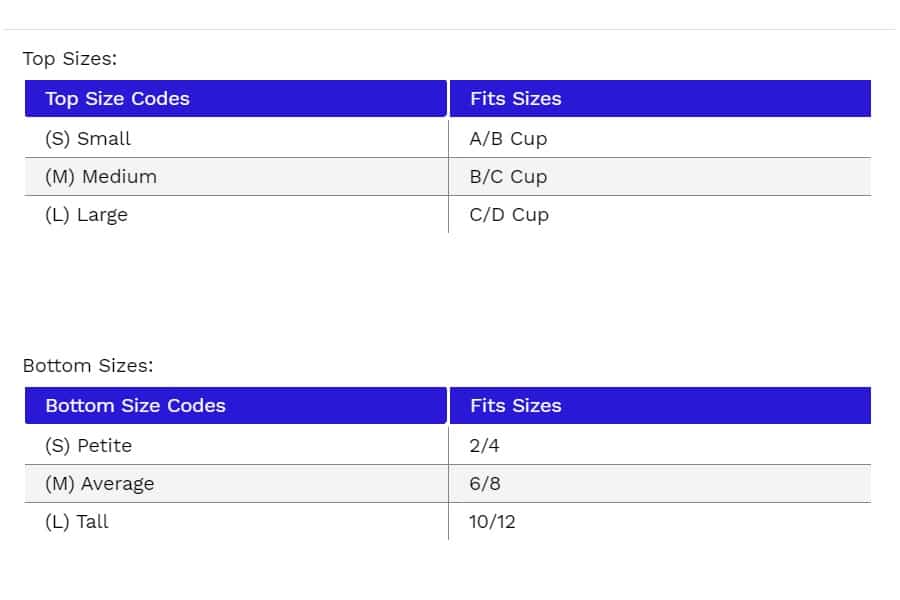Click the bottom table Fits Sizes header

(515, 406)
